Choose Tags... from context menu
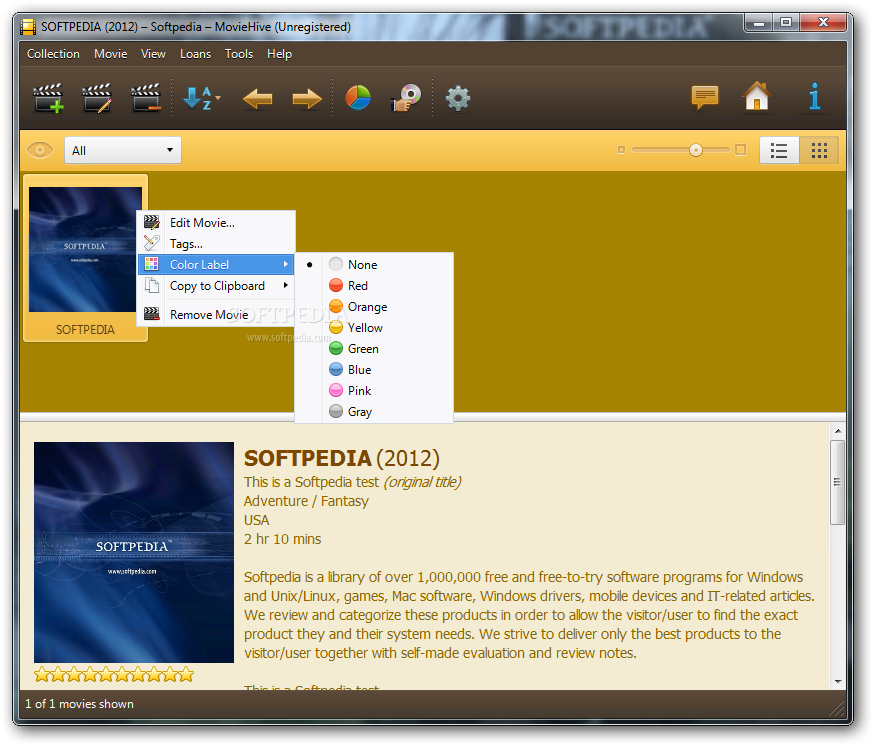Viewport: 874px width, 746px height. [x=216, y=244]
